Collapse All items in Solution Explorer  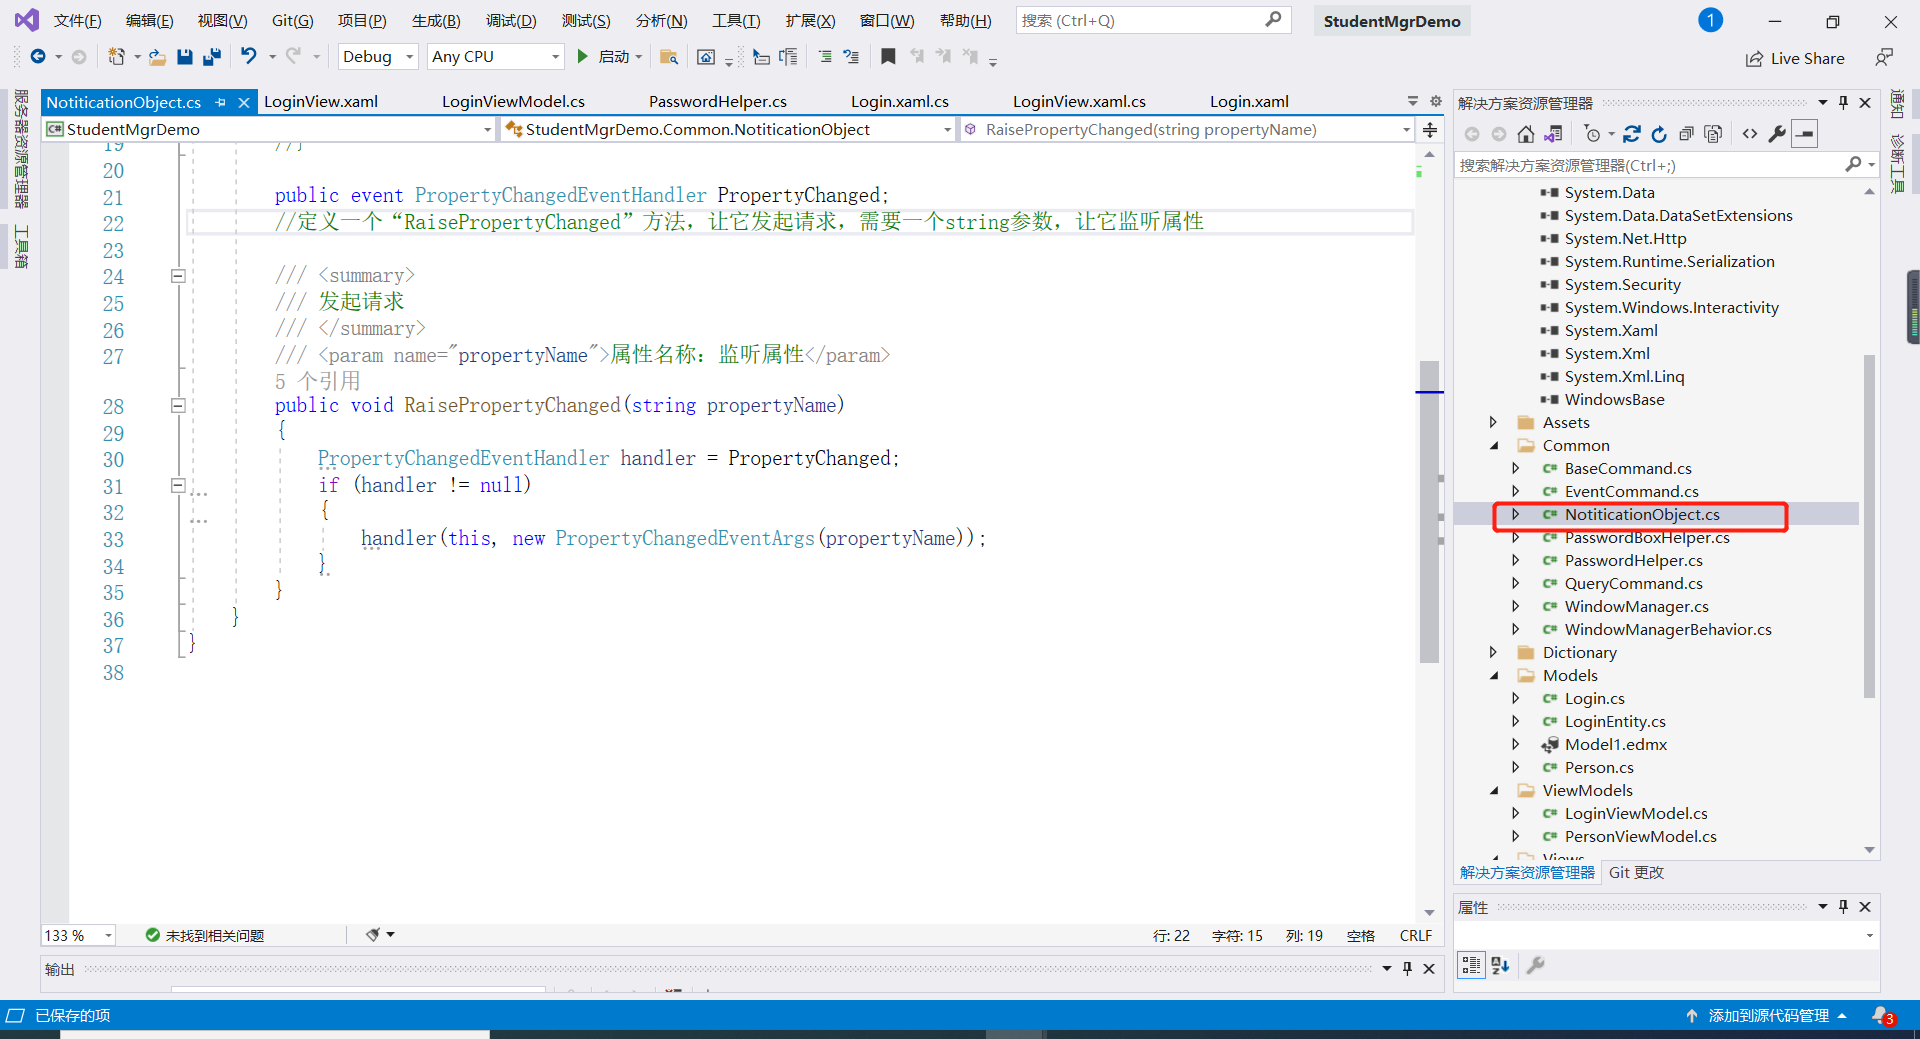(x=1687, y=133)
